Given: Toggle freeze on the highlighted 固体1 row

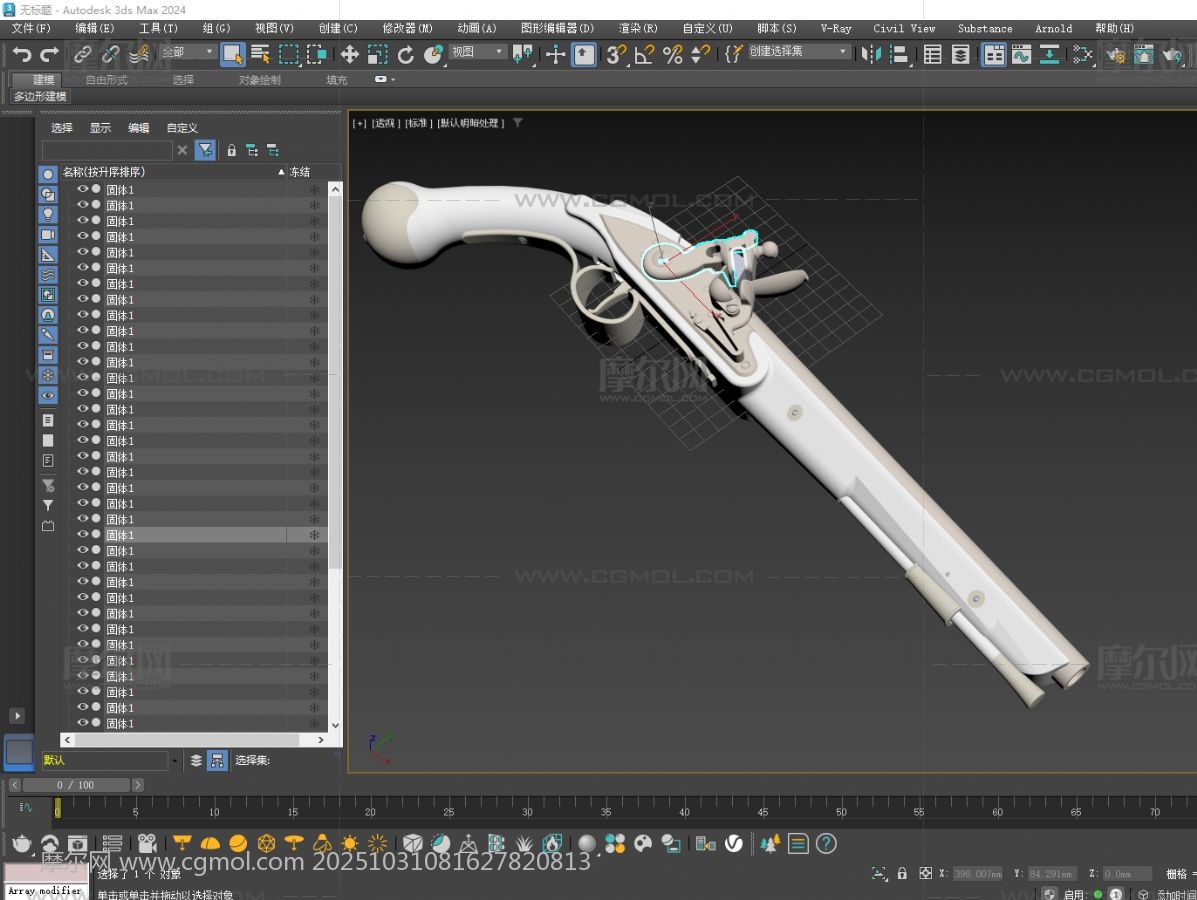Looking at the screenshot, I should [x=314, y=535].
